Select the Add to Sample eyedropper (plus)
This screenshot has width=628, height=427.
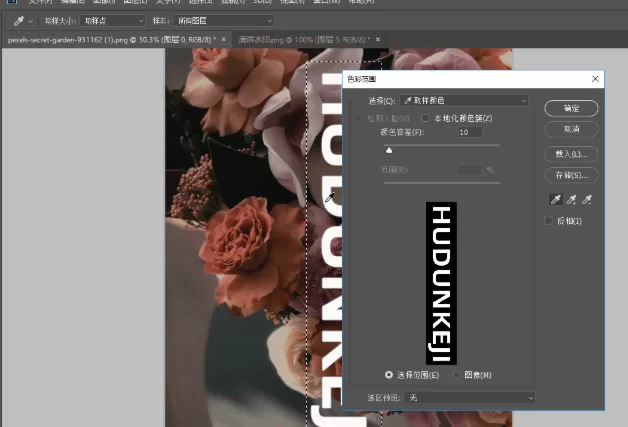pos(572,199)
